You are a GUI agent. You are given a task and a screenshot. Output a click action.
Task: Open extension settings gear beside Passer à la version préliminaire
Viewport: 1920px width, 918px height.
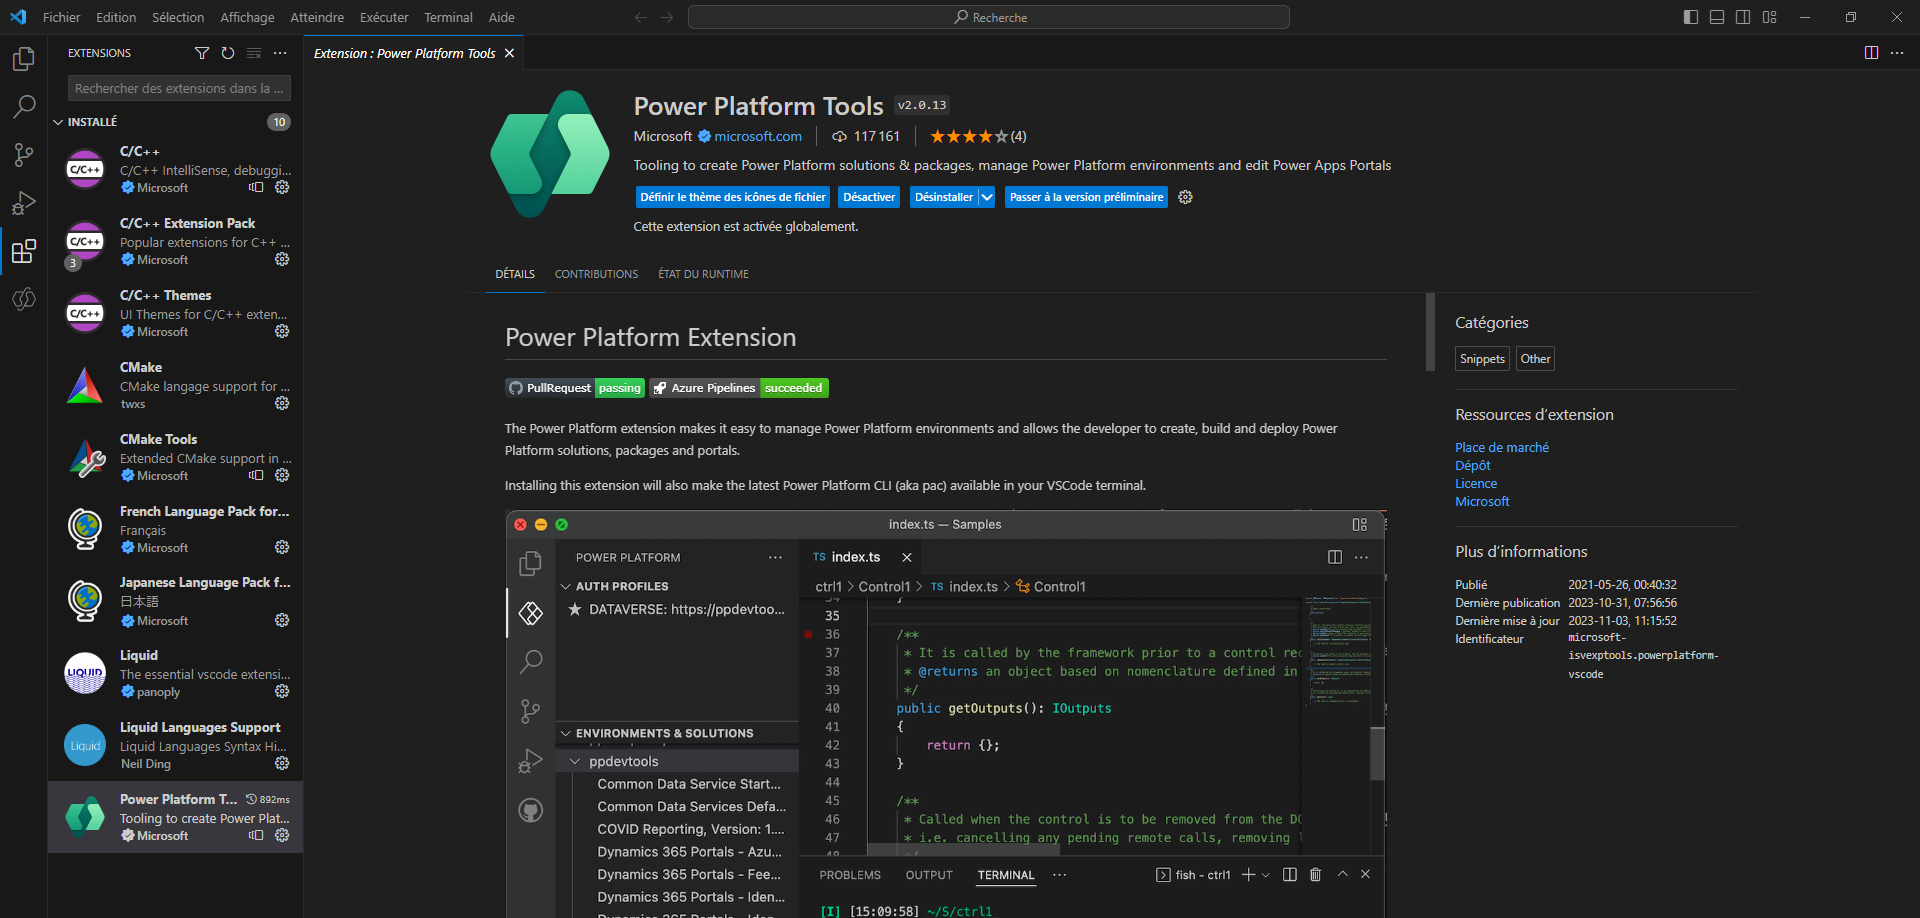(x=1186, y=197)
